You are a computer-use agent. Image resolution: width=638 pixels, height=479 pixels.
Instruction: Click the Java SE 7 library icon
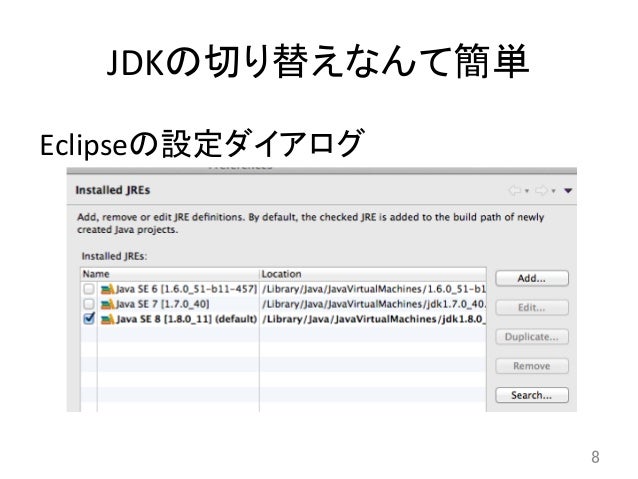[x=107, y=304]
